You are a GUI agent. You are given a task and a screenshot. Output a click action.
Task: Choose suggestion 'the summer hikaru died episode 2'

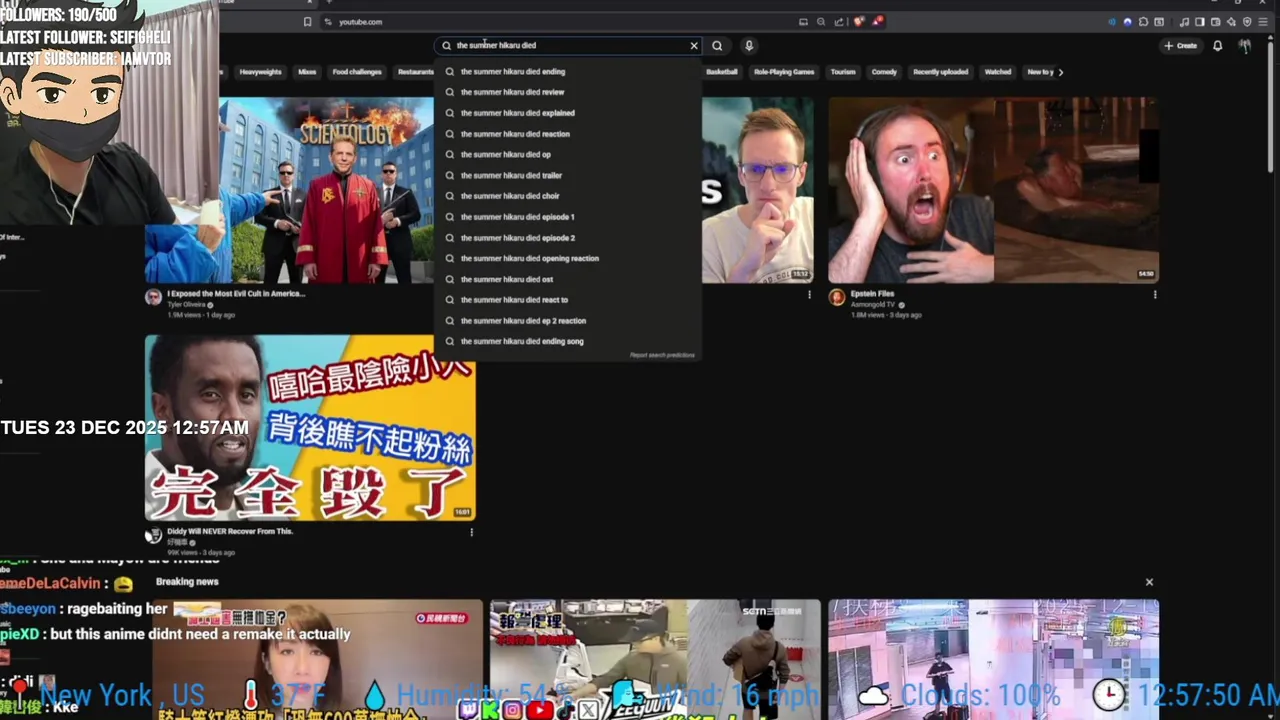click(x=567, y=238)
